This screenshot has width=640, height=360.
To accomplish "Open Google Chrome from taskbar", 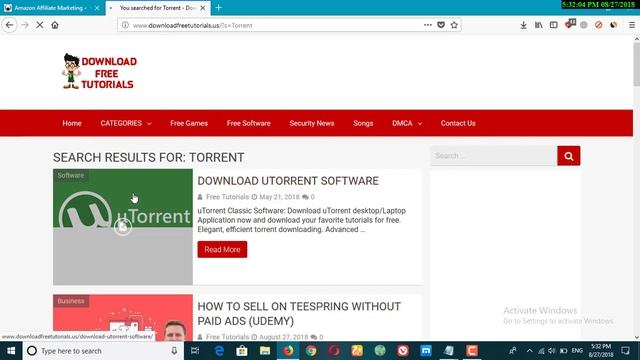I will 311,351.
